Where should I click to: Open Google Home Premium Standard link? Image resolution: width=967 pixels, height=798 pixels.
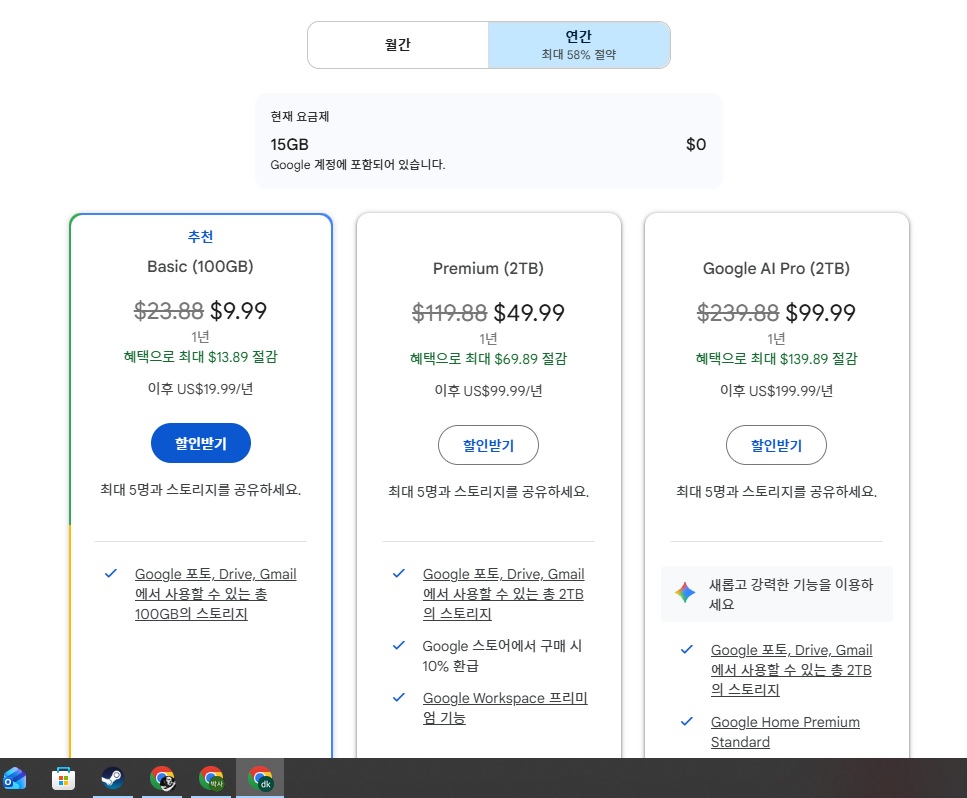pos(784,732)
